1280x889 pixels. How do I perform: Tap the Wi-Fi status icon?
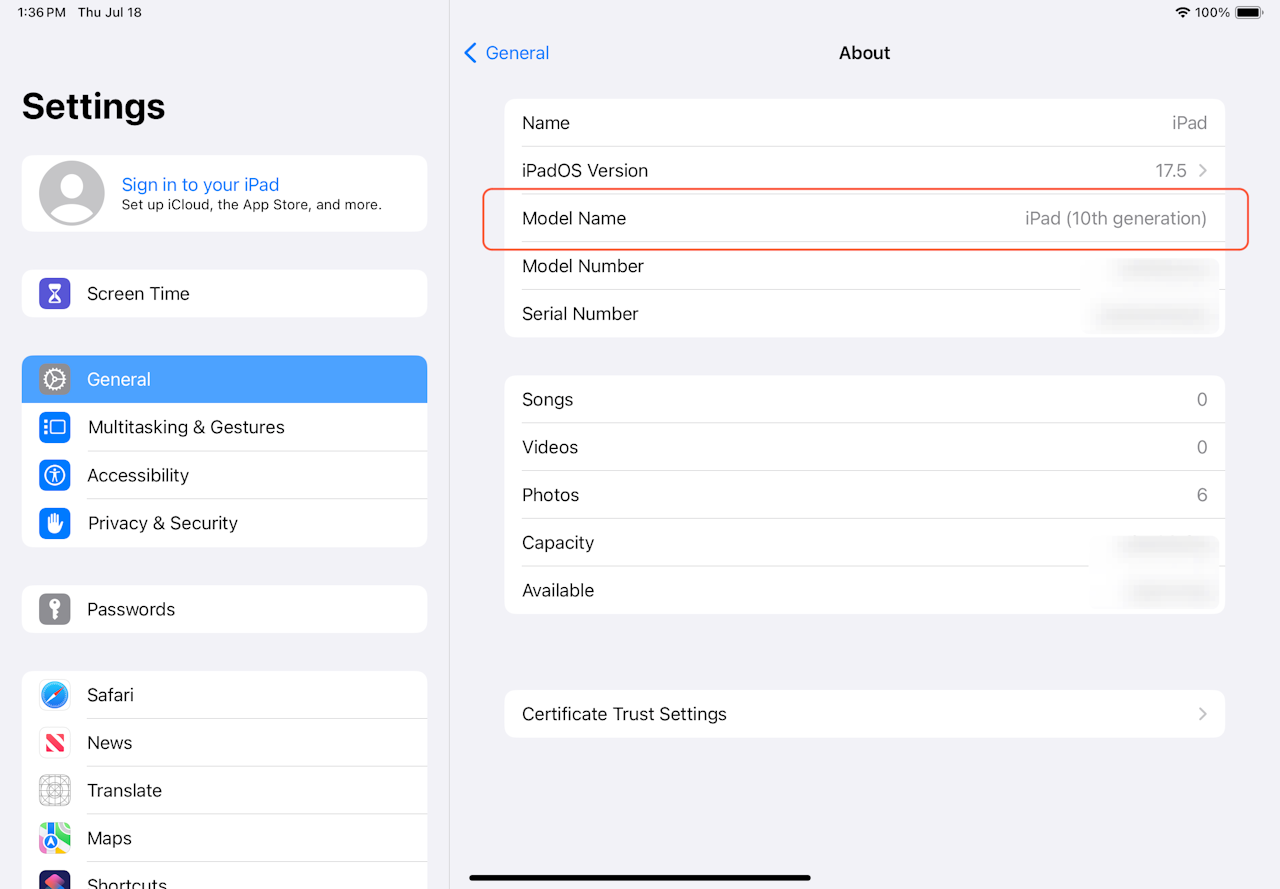1183,13
